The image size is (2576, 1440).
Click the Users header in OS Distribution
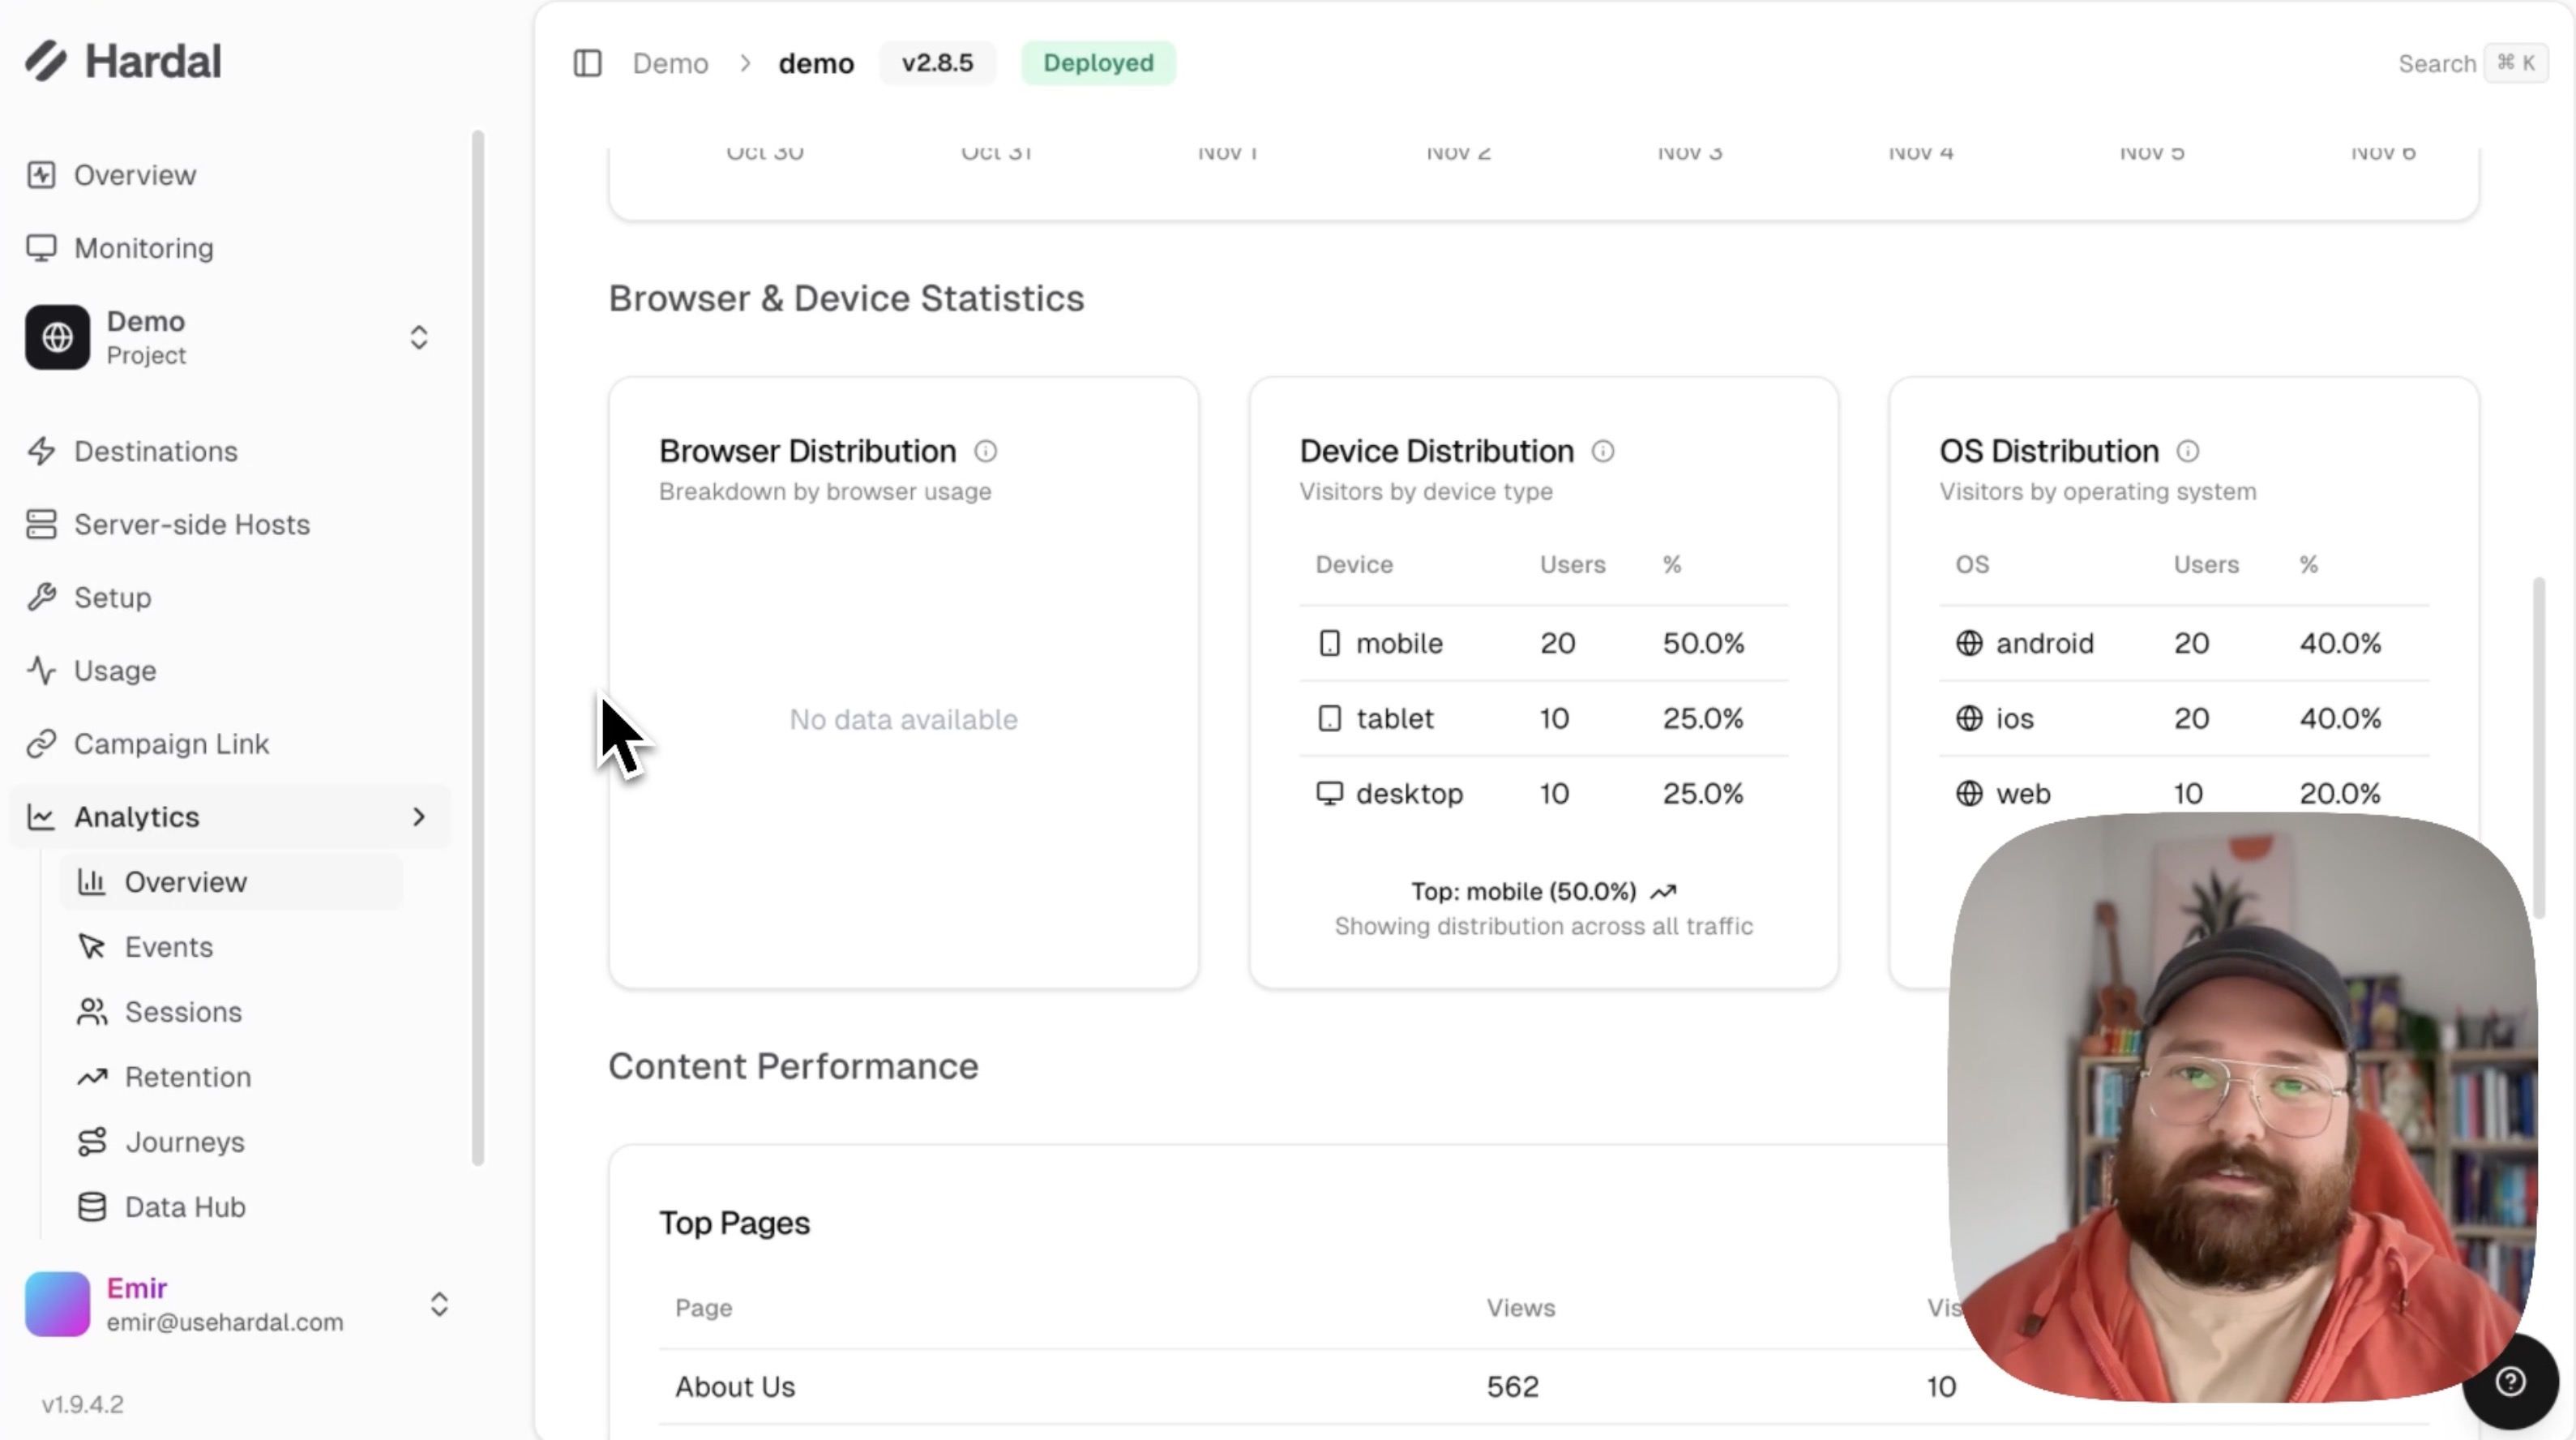coord(2206,564)
